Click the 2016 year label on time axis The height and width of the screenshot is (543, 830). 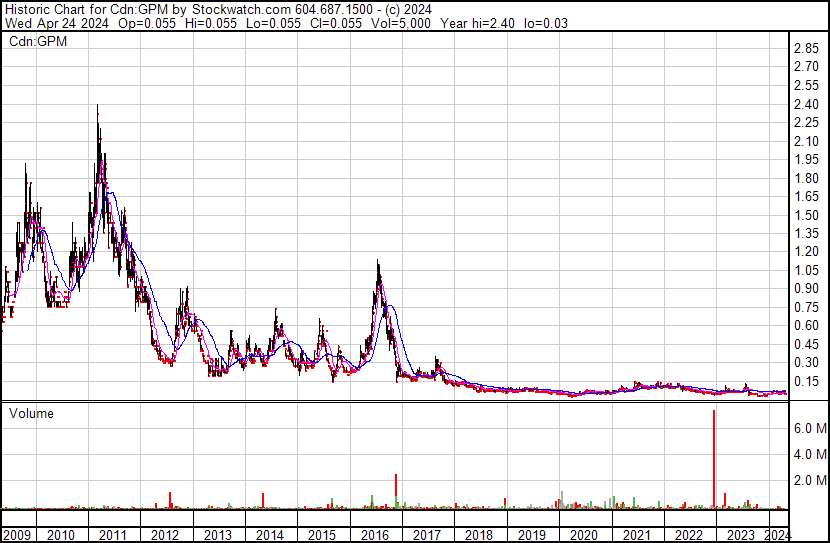click(375, 535)
